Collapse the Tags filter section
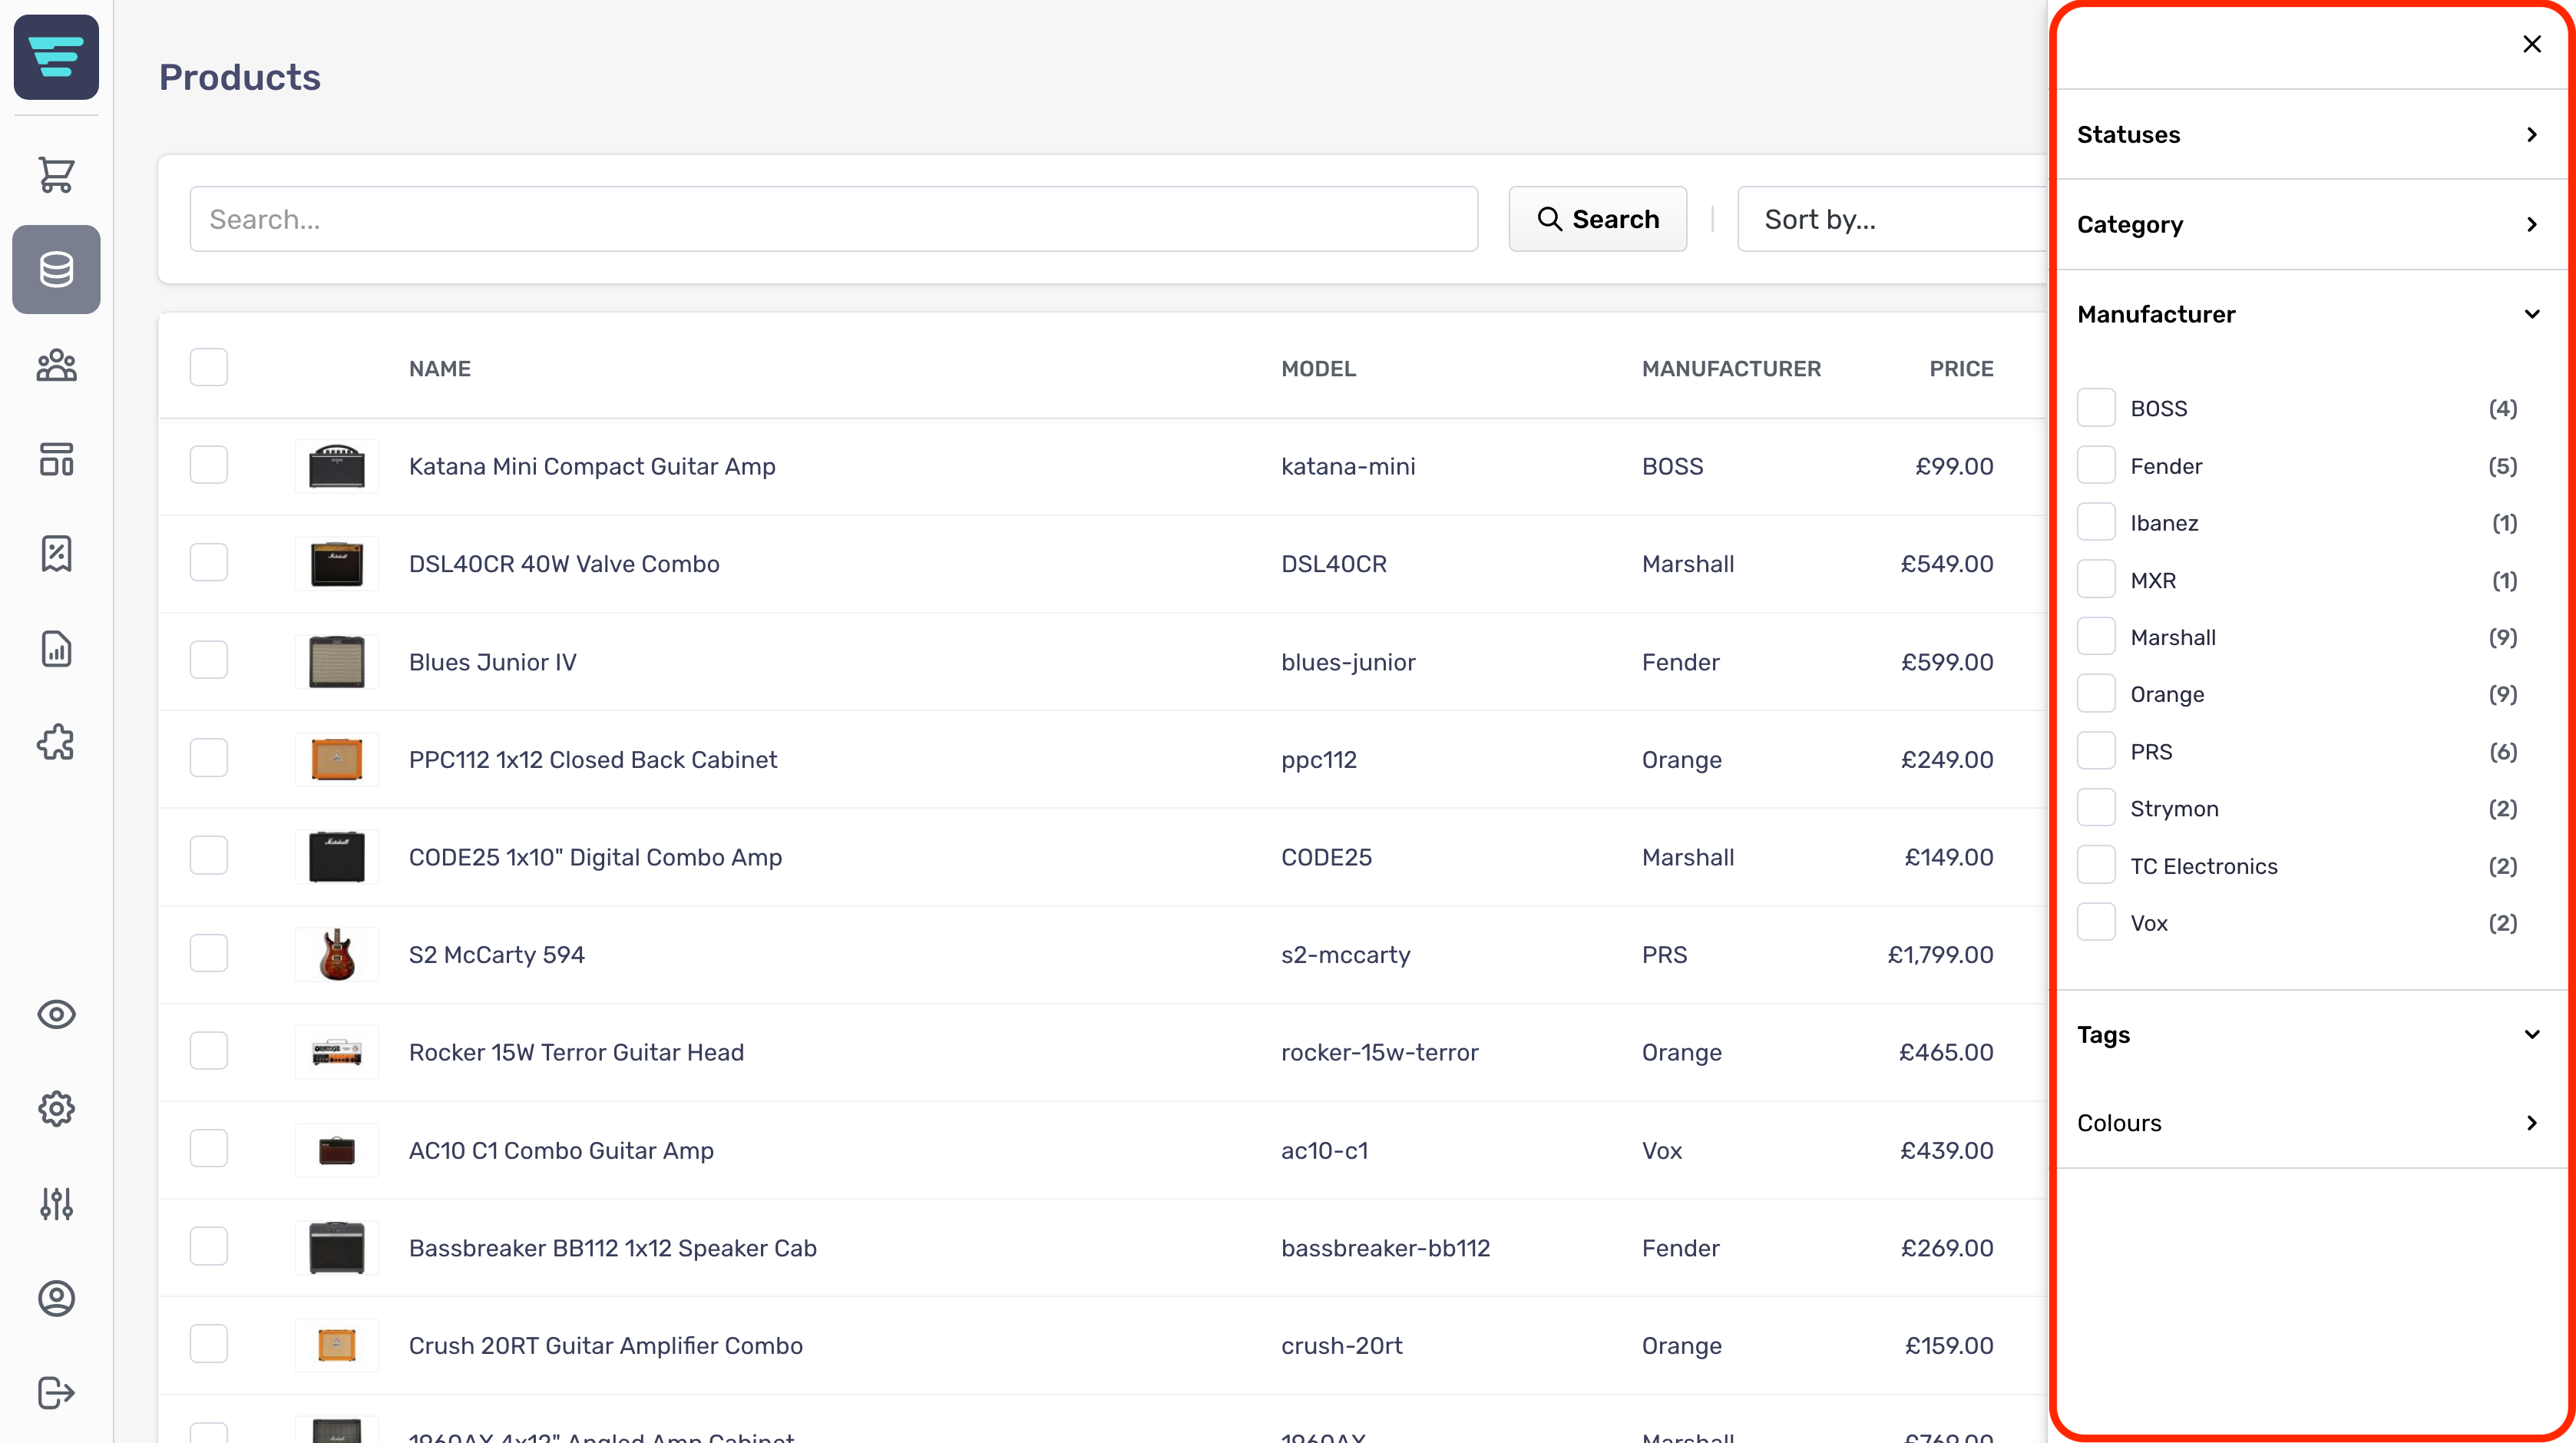Viewport: 2576px width, 1443px height. (2310, 1034)
